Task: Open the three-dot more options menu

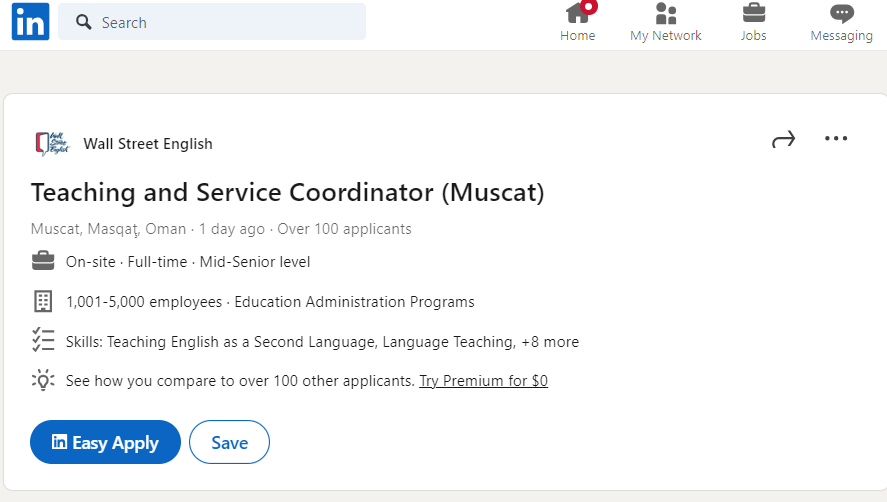Action: coord(836,138)
